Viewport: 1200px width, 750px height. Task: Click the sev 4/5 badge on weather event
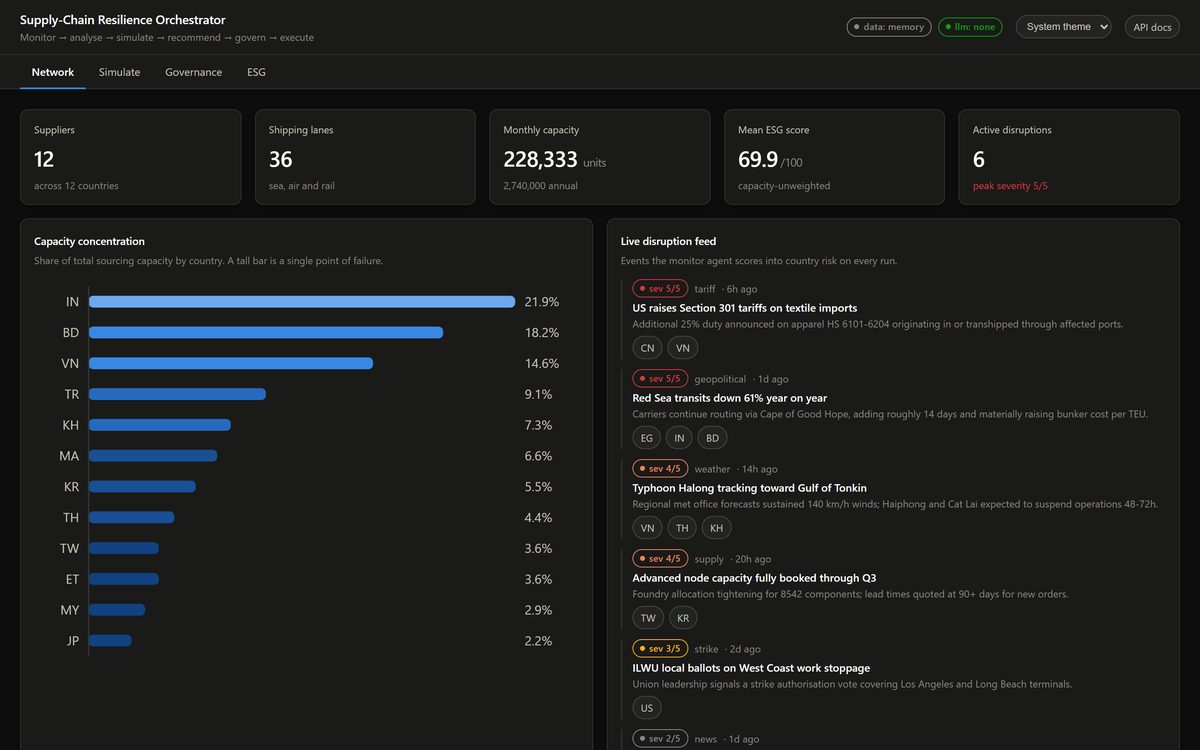(x=660, y=469)
